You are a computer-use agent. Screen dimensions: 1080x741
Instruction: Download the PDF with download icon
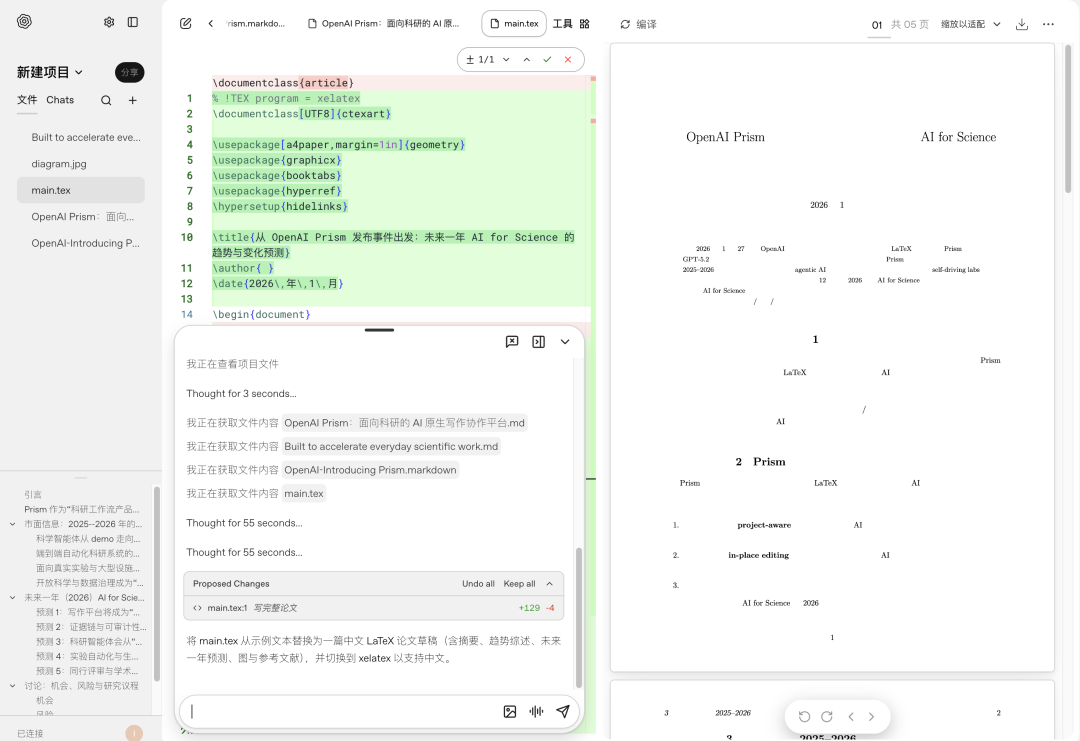coord(1022,24)
